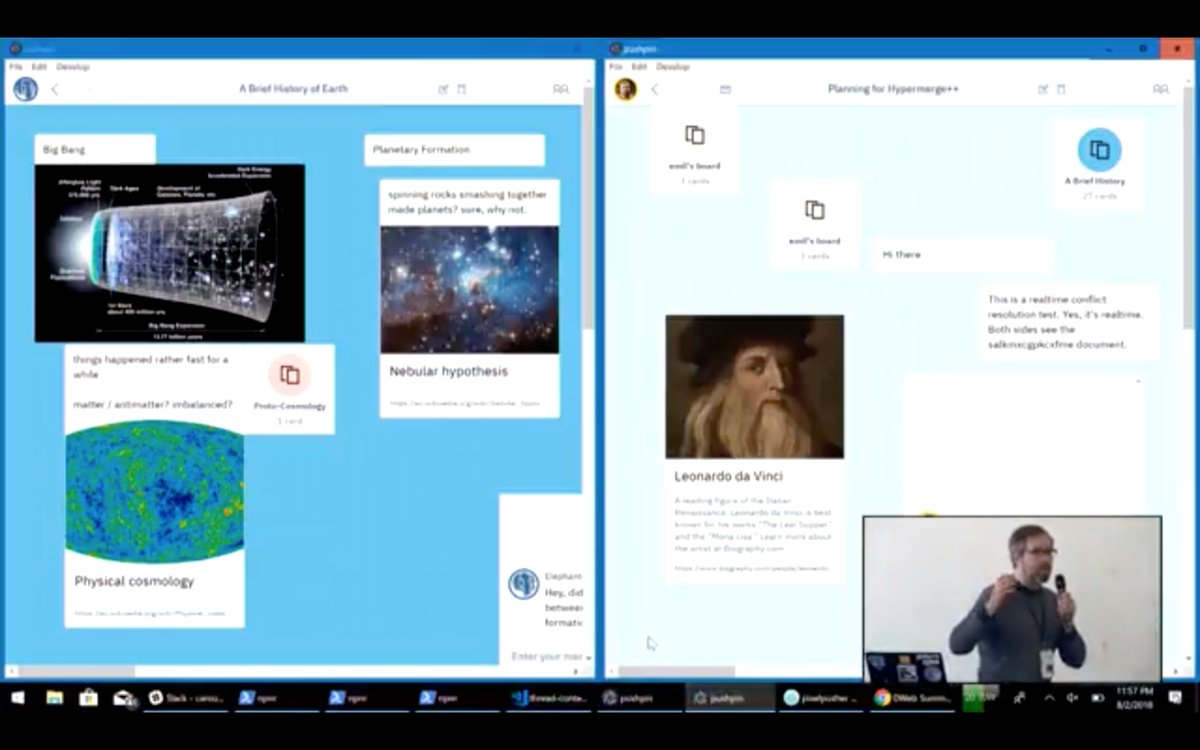Open biography.com URL on Leonardo card
1200x750 pixels.
(752, 567)
